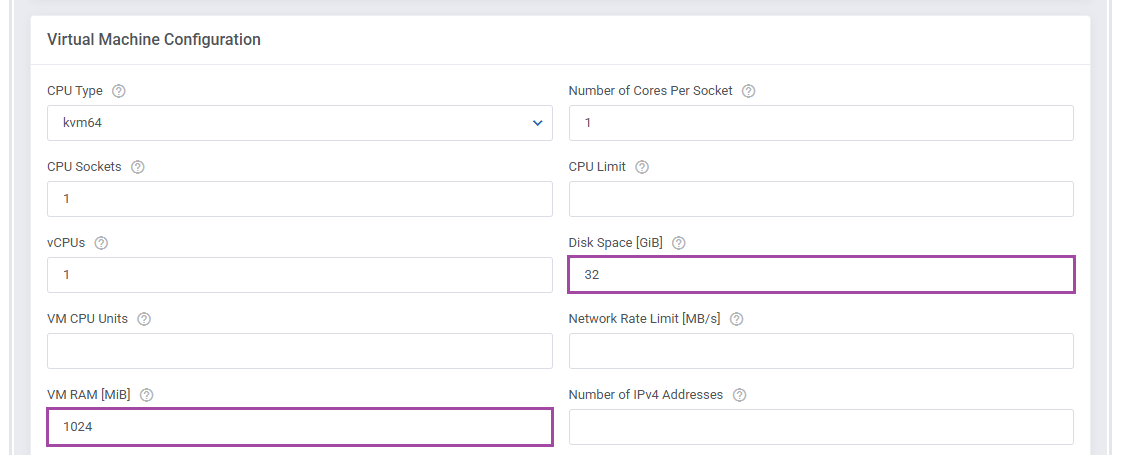Image resolution: width=1121 pixels, height=455 pixels.
Task: Click the Network Rate Limit input field
Action: (x=820, y=351)
